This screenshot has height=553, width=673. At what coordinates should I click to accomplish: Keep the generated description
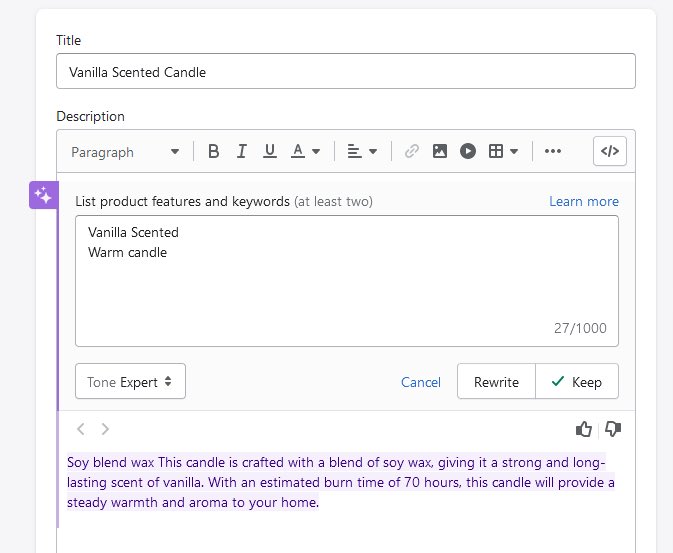(x=577, y=381)
